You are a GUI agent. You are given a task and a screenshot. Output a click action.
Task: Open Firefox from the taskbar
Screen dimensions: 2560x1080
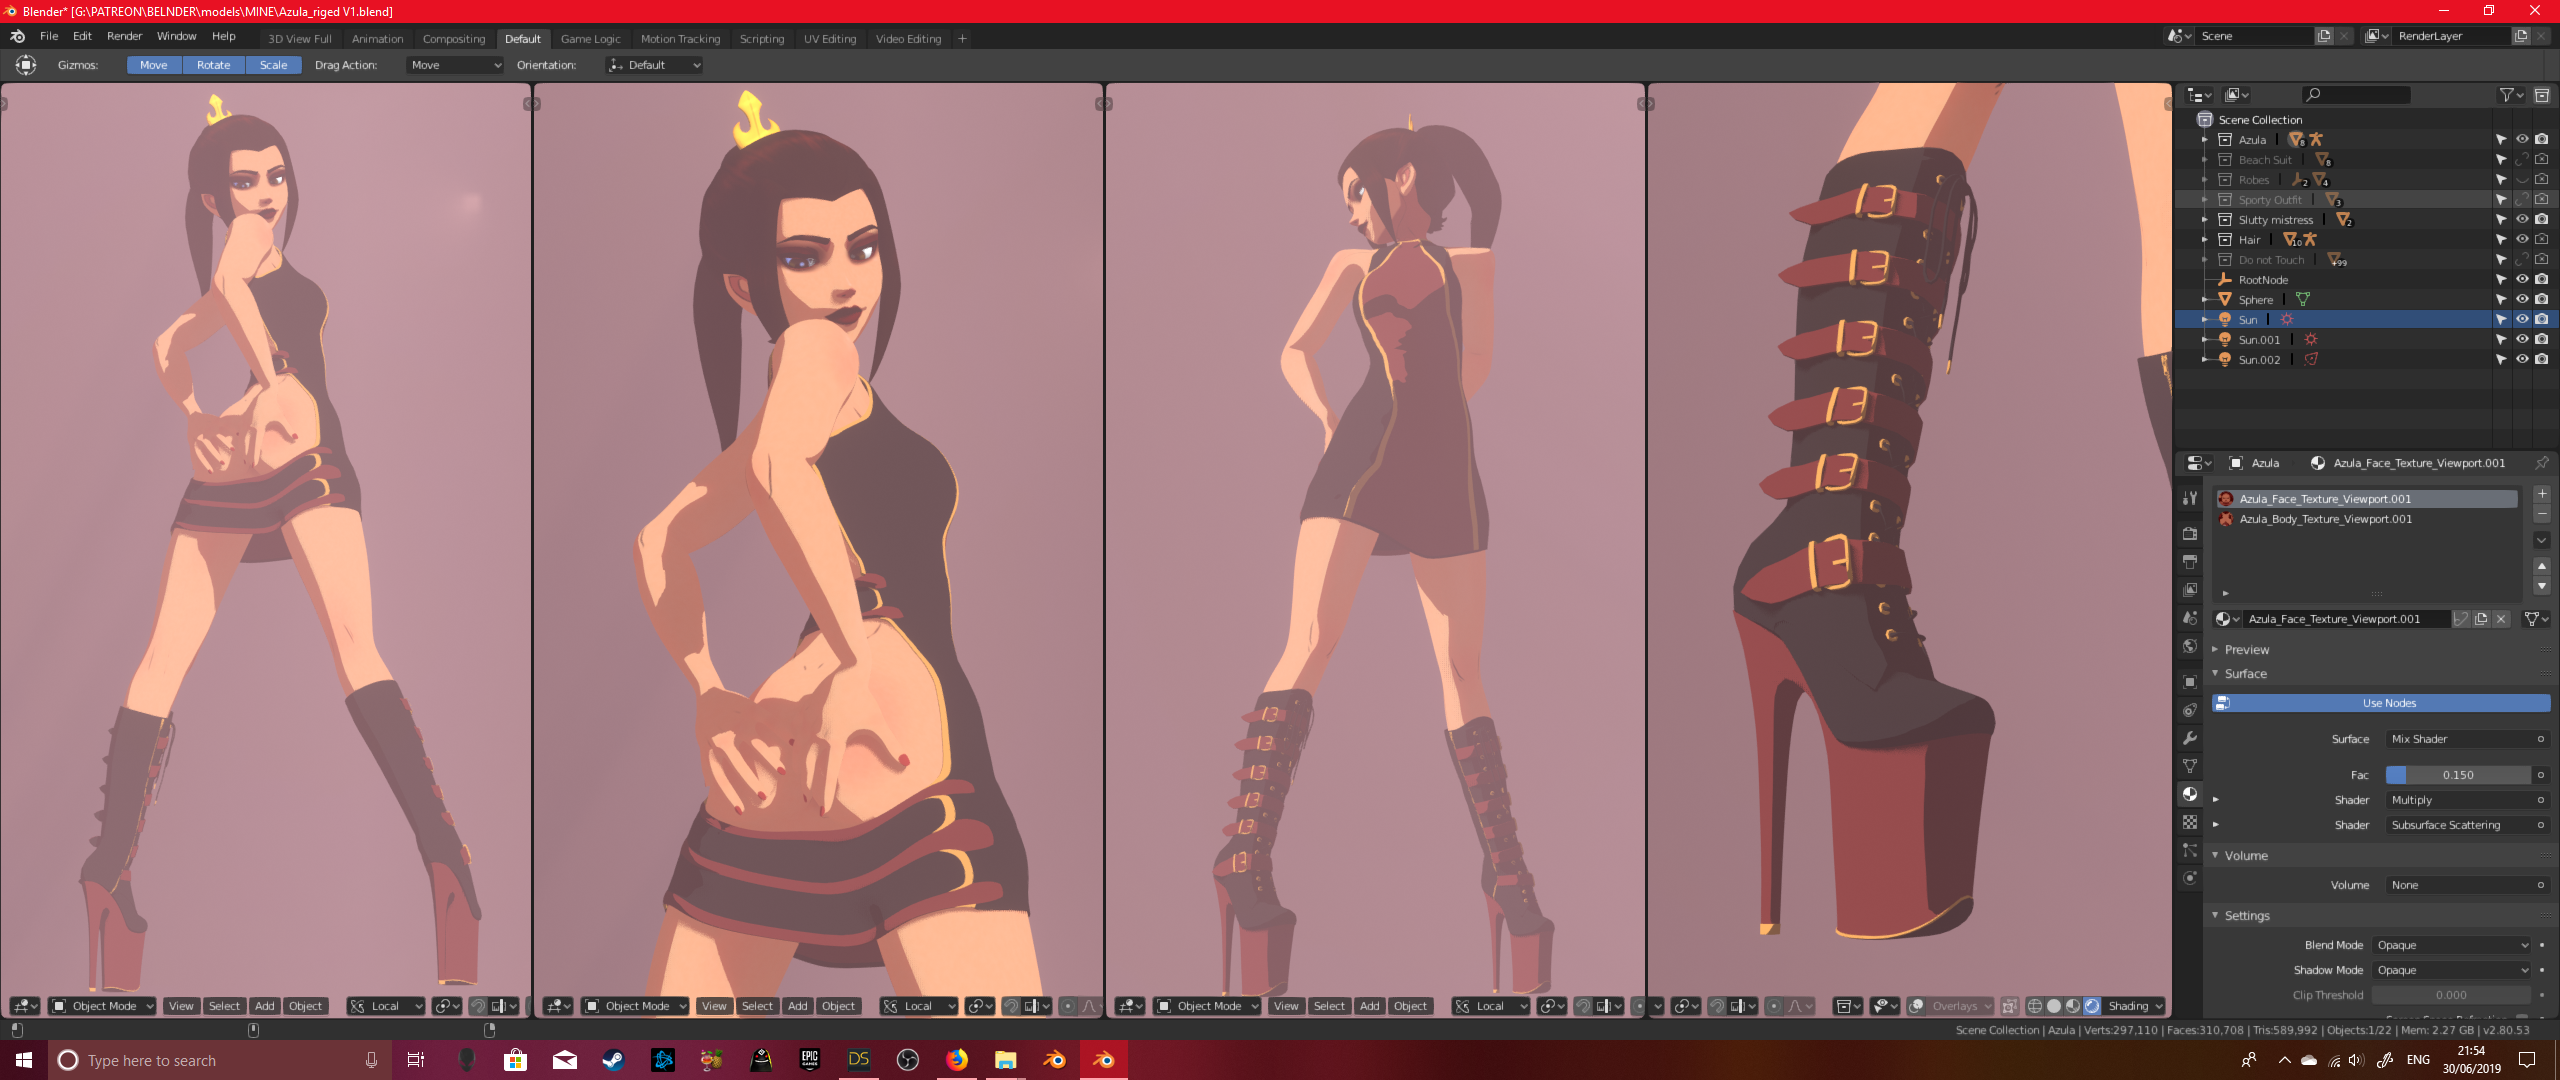pyautogui.click(x=957, y=1060)
